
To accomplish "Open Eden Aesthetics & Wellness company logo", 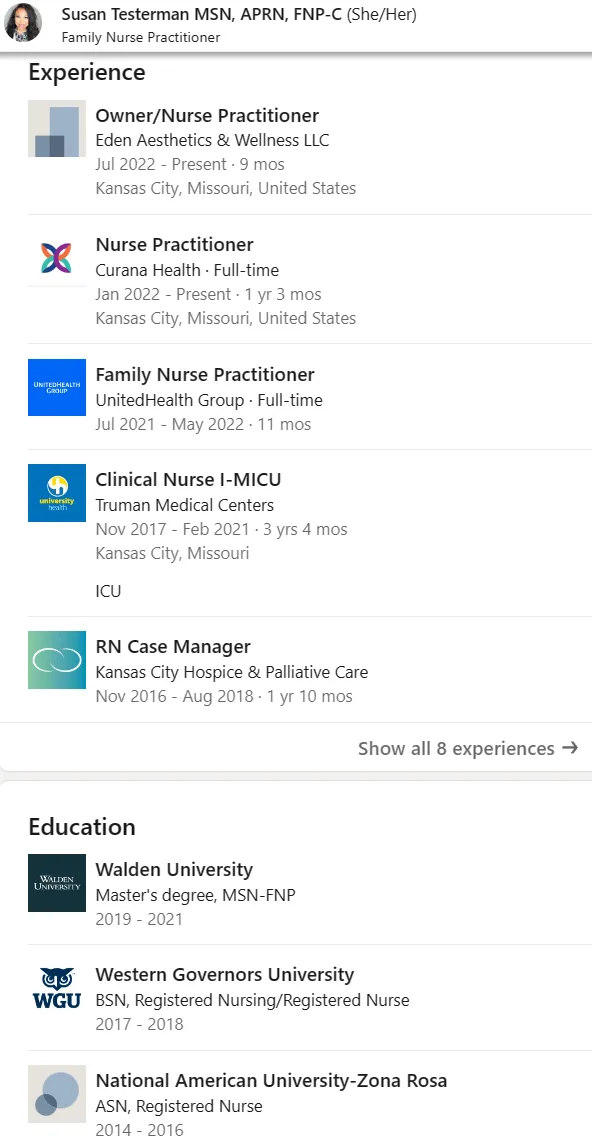I will [x=57, y=128].
